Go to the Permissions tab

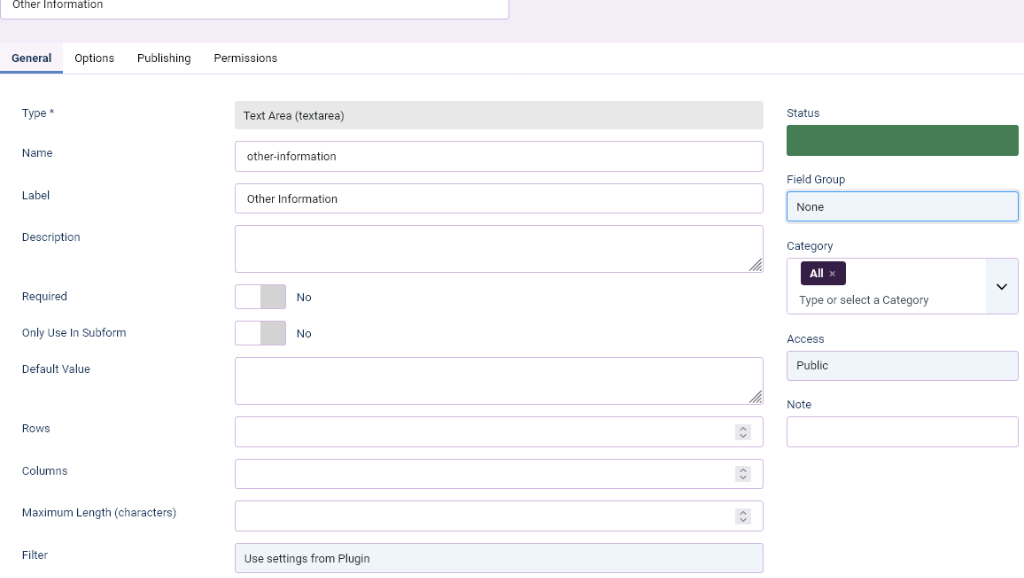(x=245, y=58)
